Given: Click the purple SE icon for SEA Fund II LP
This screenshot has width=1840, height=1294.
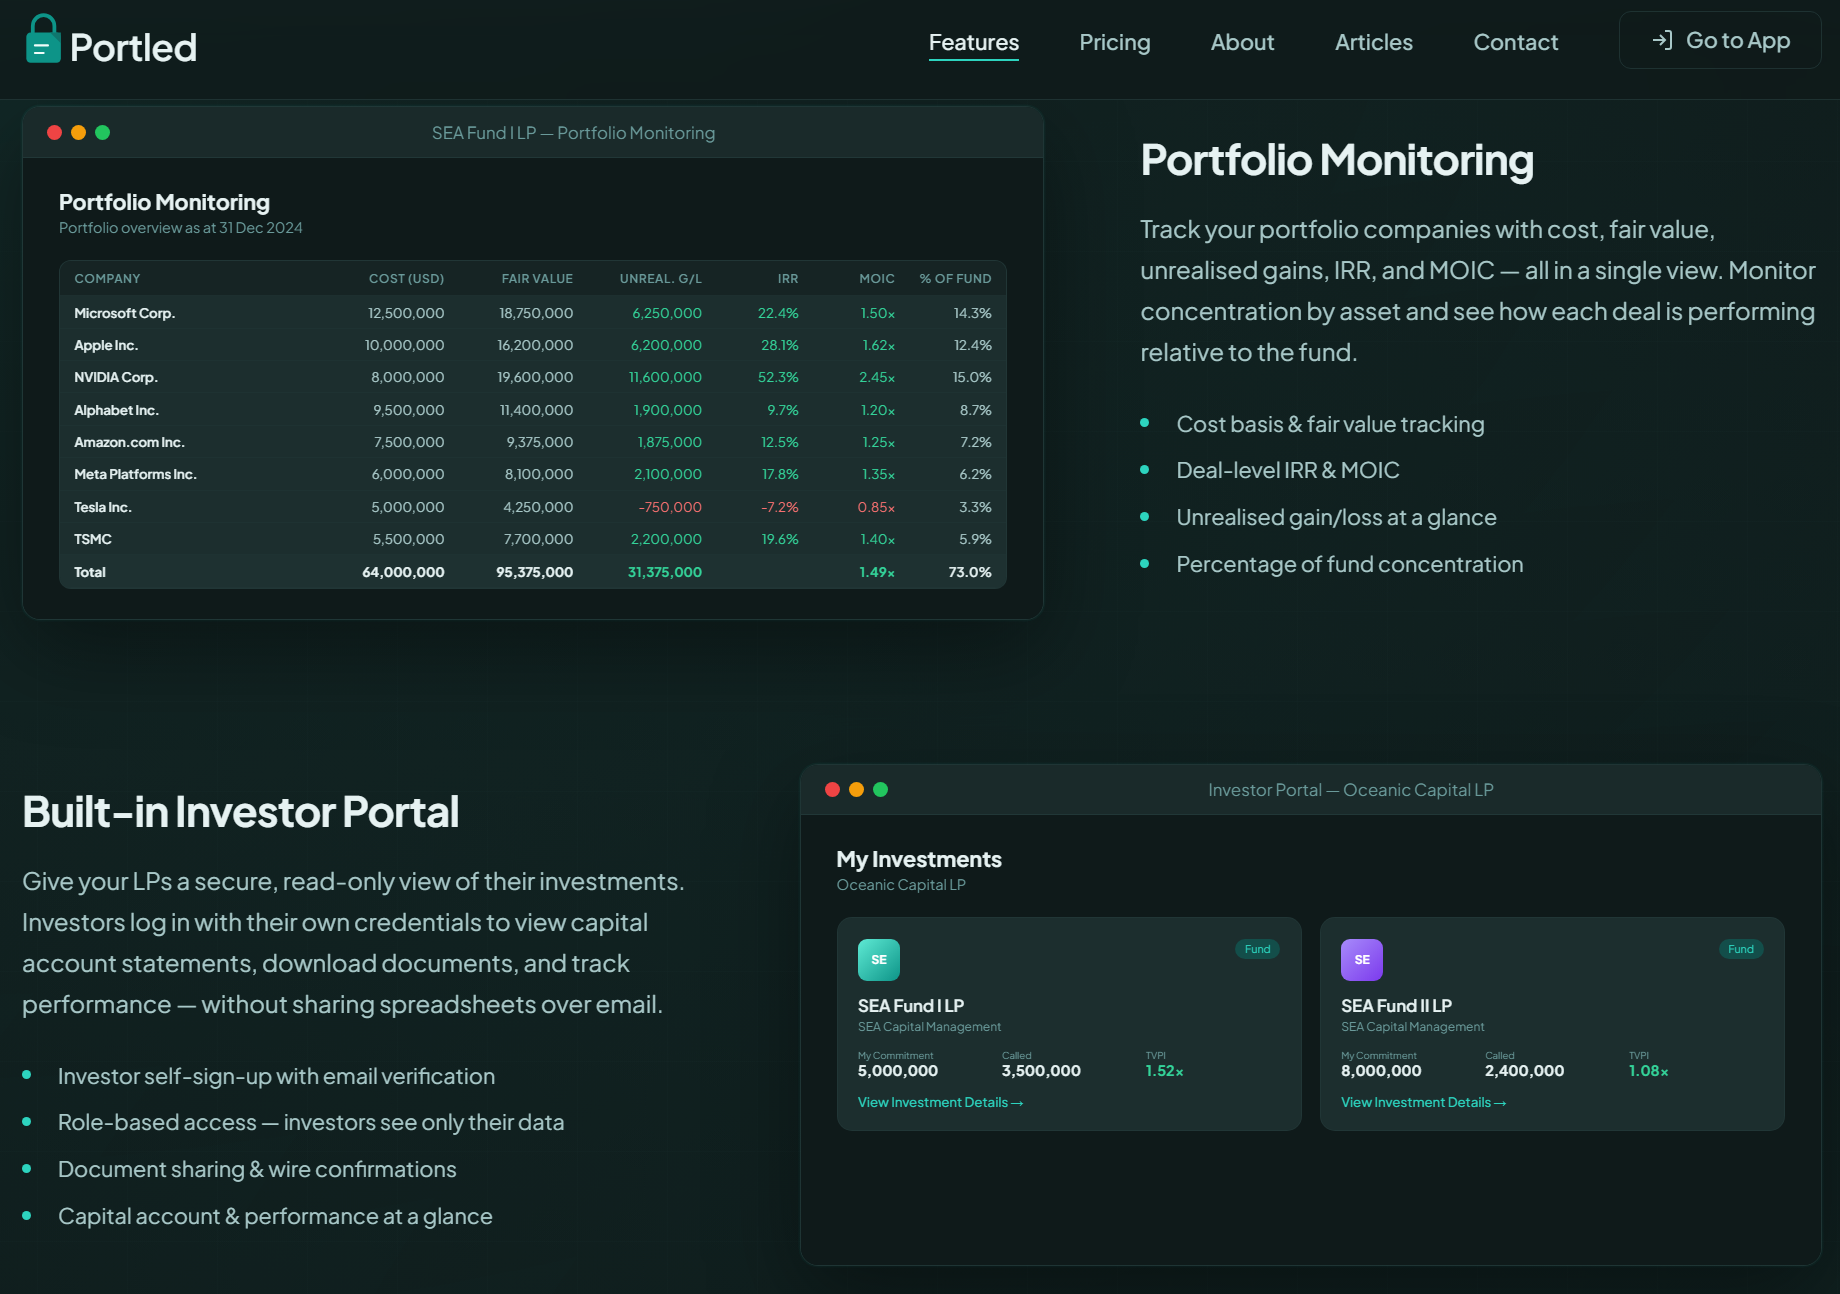Looking at the screenshot, I should 1362,960.
